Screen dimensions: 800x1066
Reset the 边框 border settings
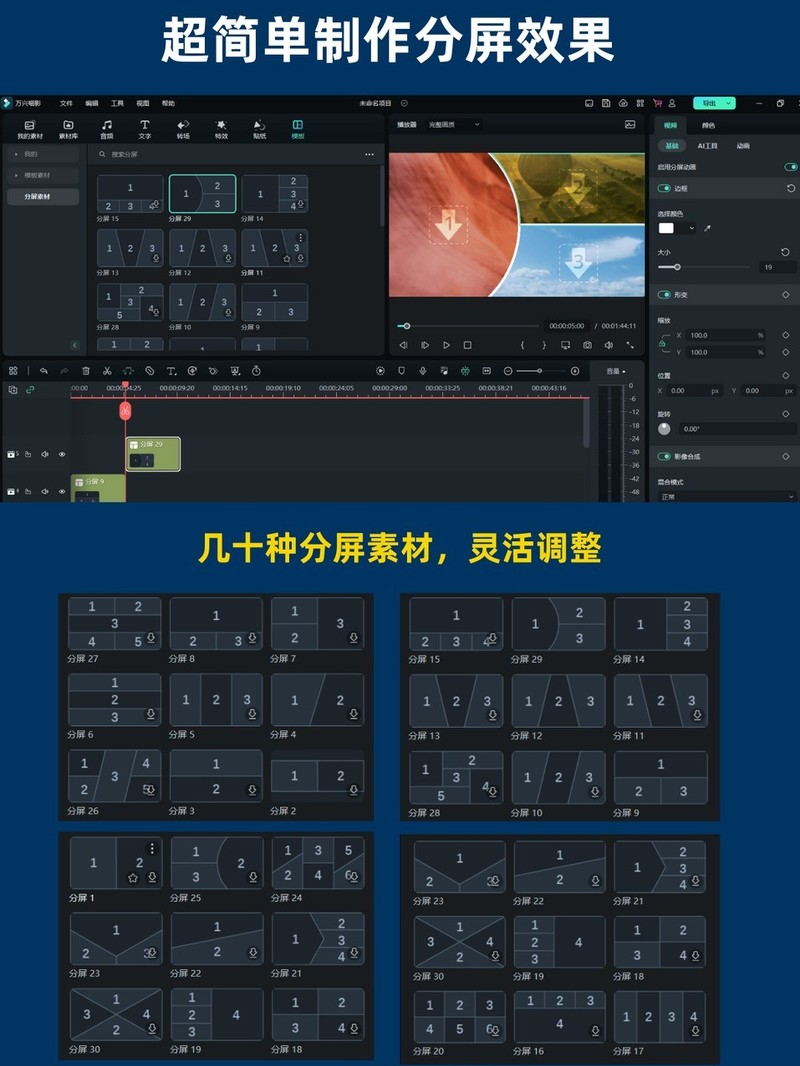[790, 188]
